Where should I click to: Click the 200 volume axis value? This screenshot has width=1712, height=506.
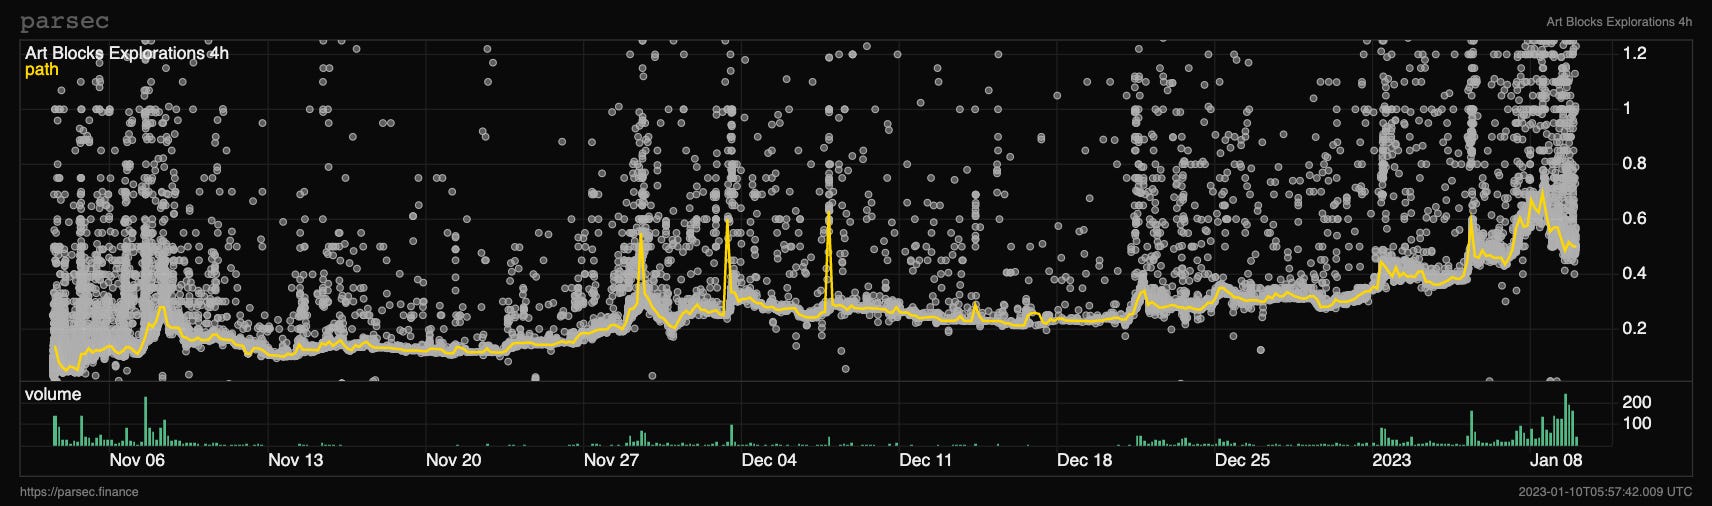click(x=1636, y=402)
